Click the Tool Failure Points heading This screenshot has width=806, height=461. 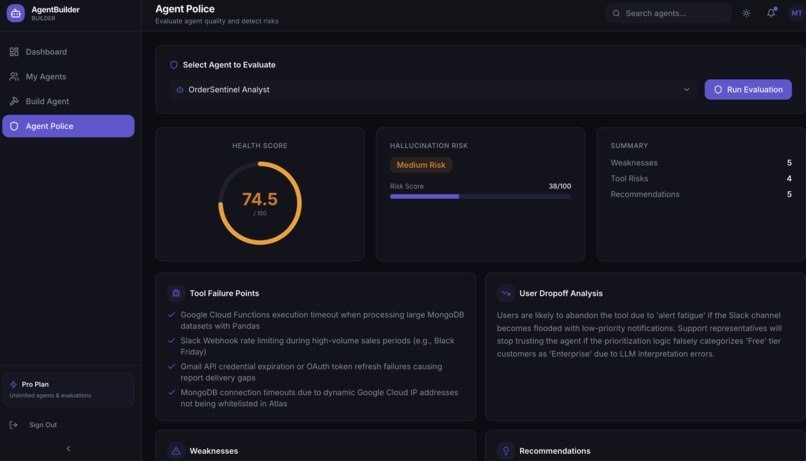pyautogui.click(x=224, y=293)
